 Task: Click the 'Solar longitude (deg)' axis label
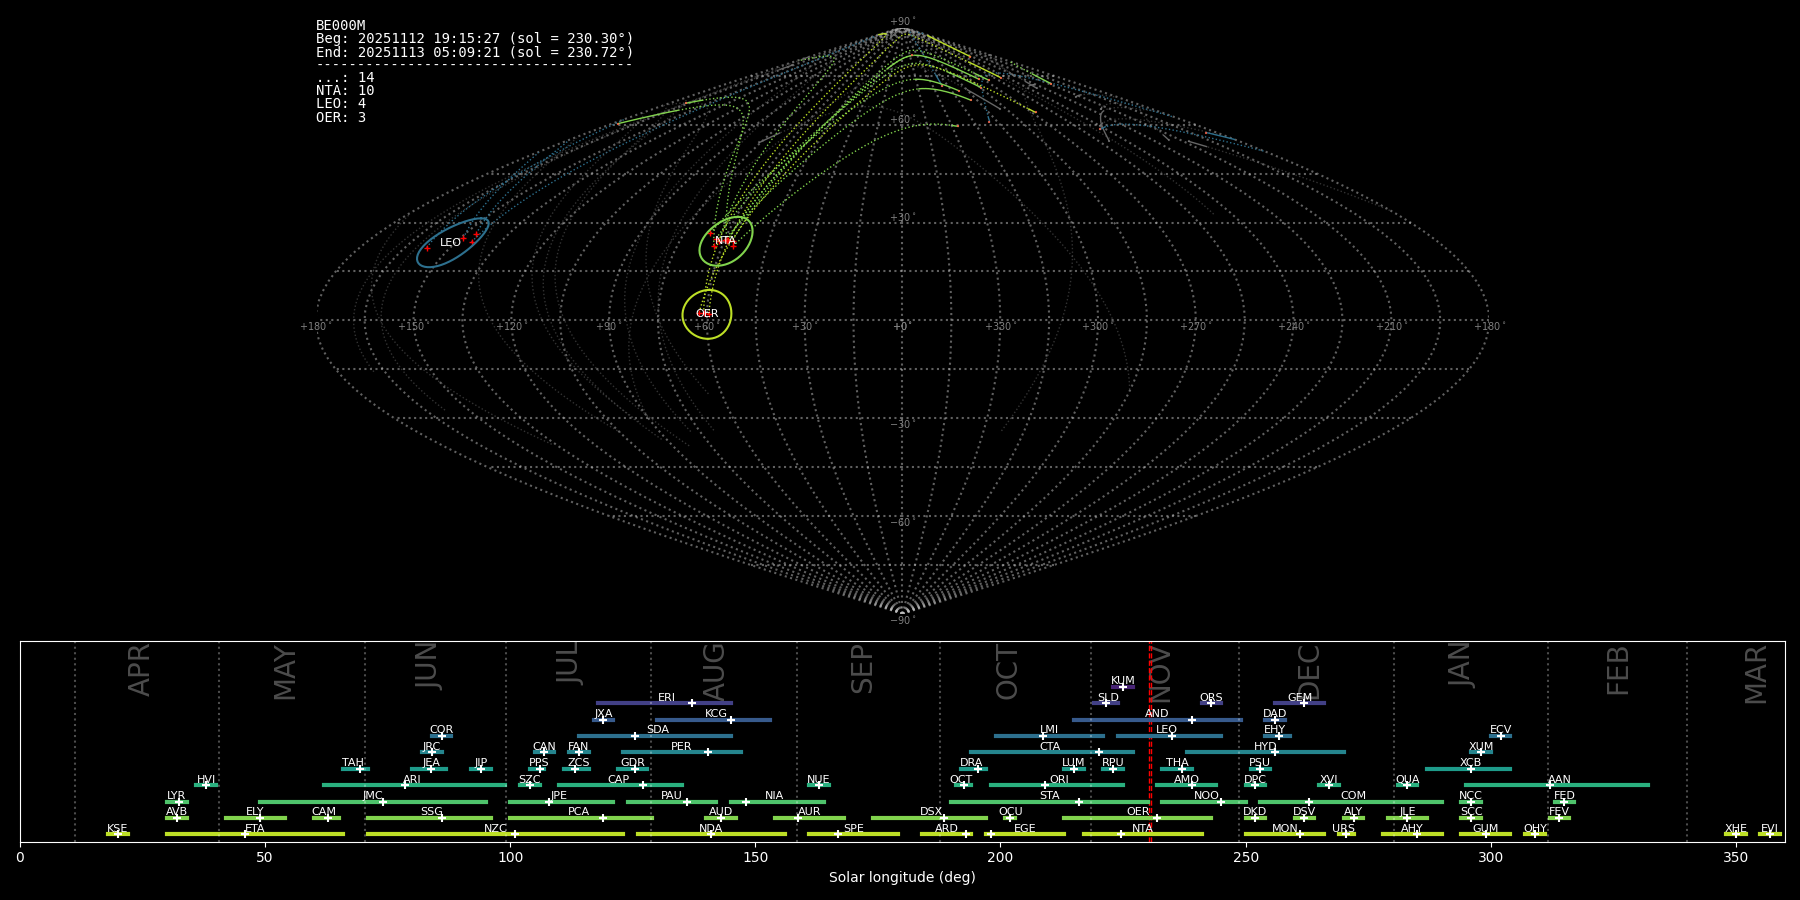pyautogui.click(x=902, y=878)
